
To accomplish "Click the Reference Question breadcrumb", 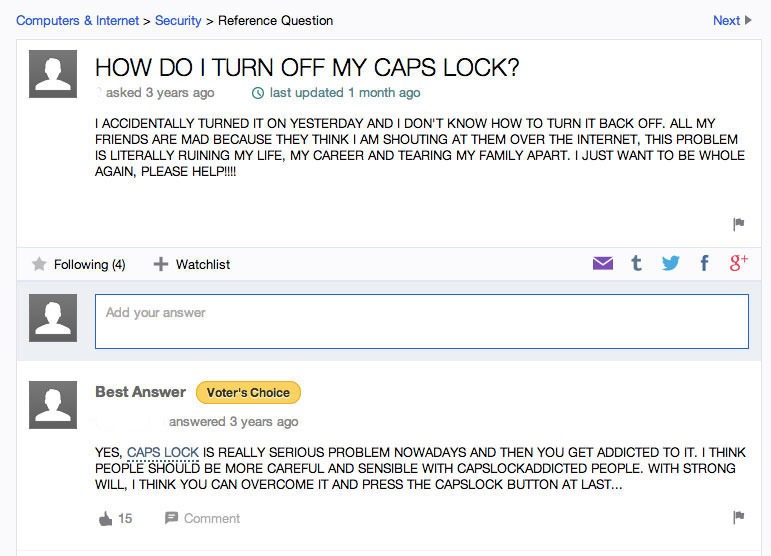I will click(275, 20).
